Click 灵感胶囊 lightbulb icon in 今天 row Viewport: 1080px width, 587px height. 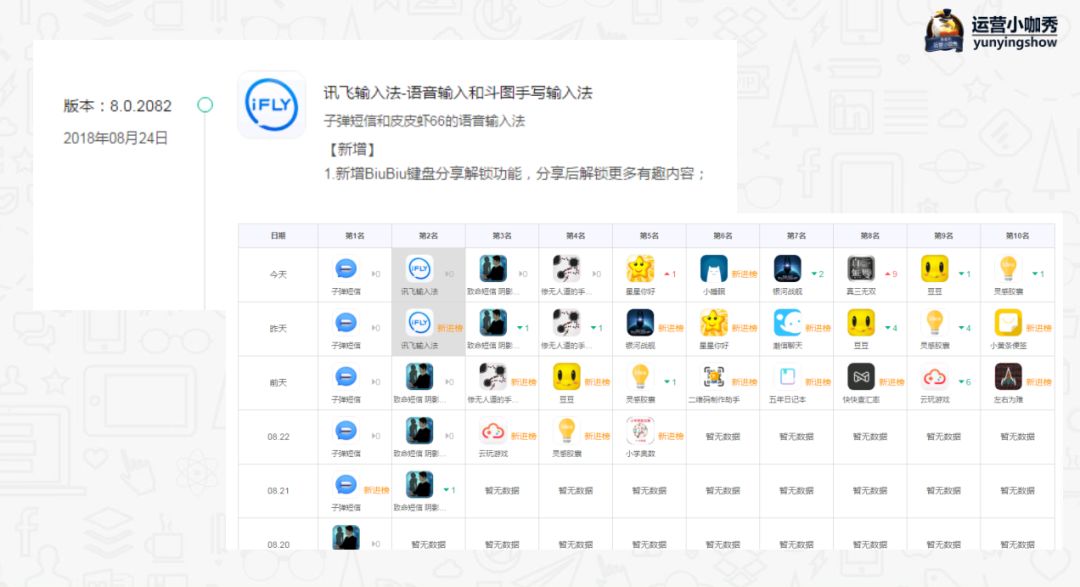coord(1008,269)
